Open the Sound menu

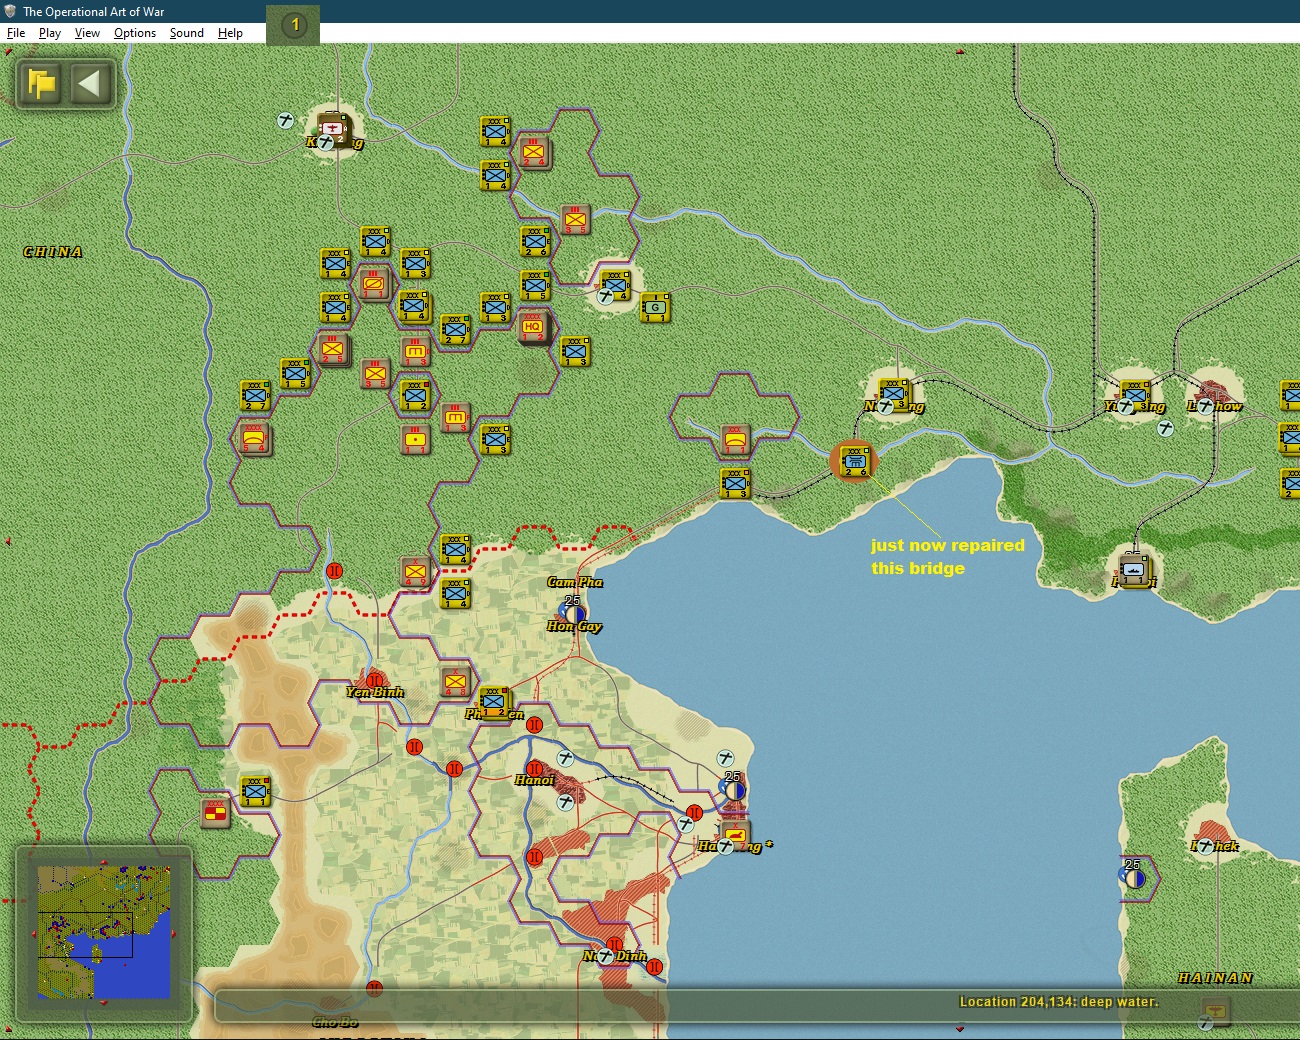click(x=187, y=33)
